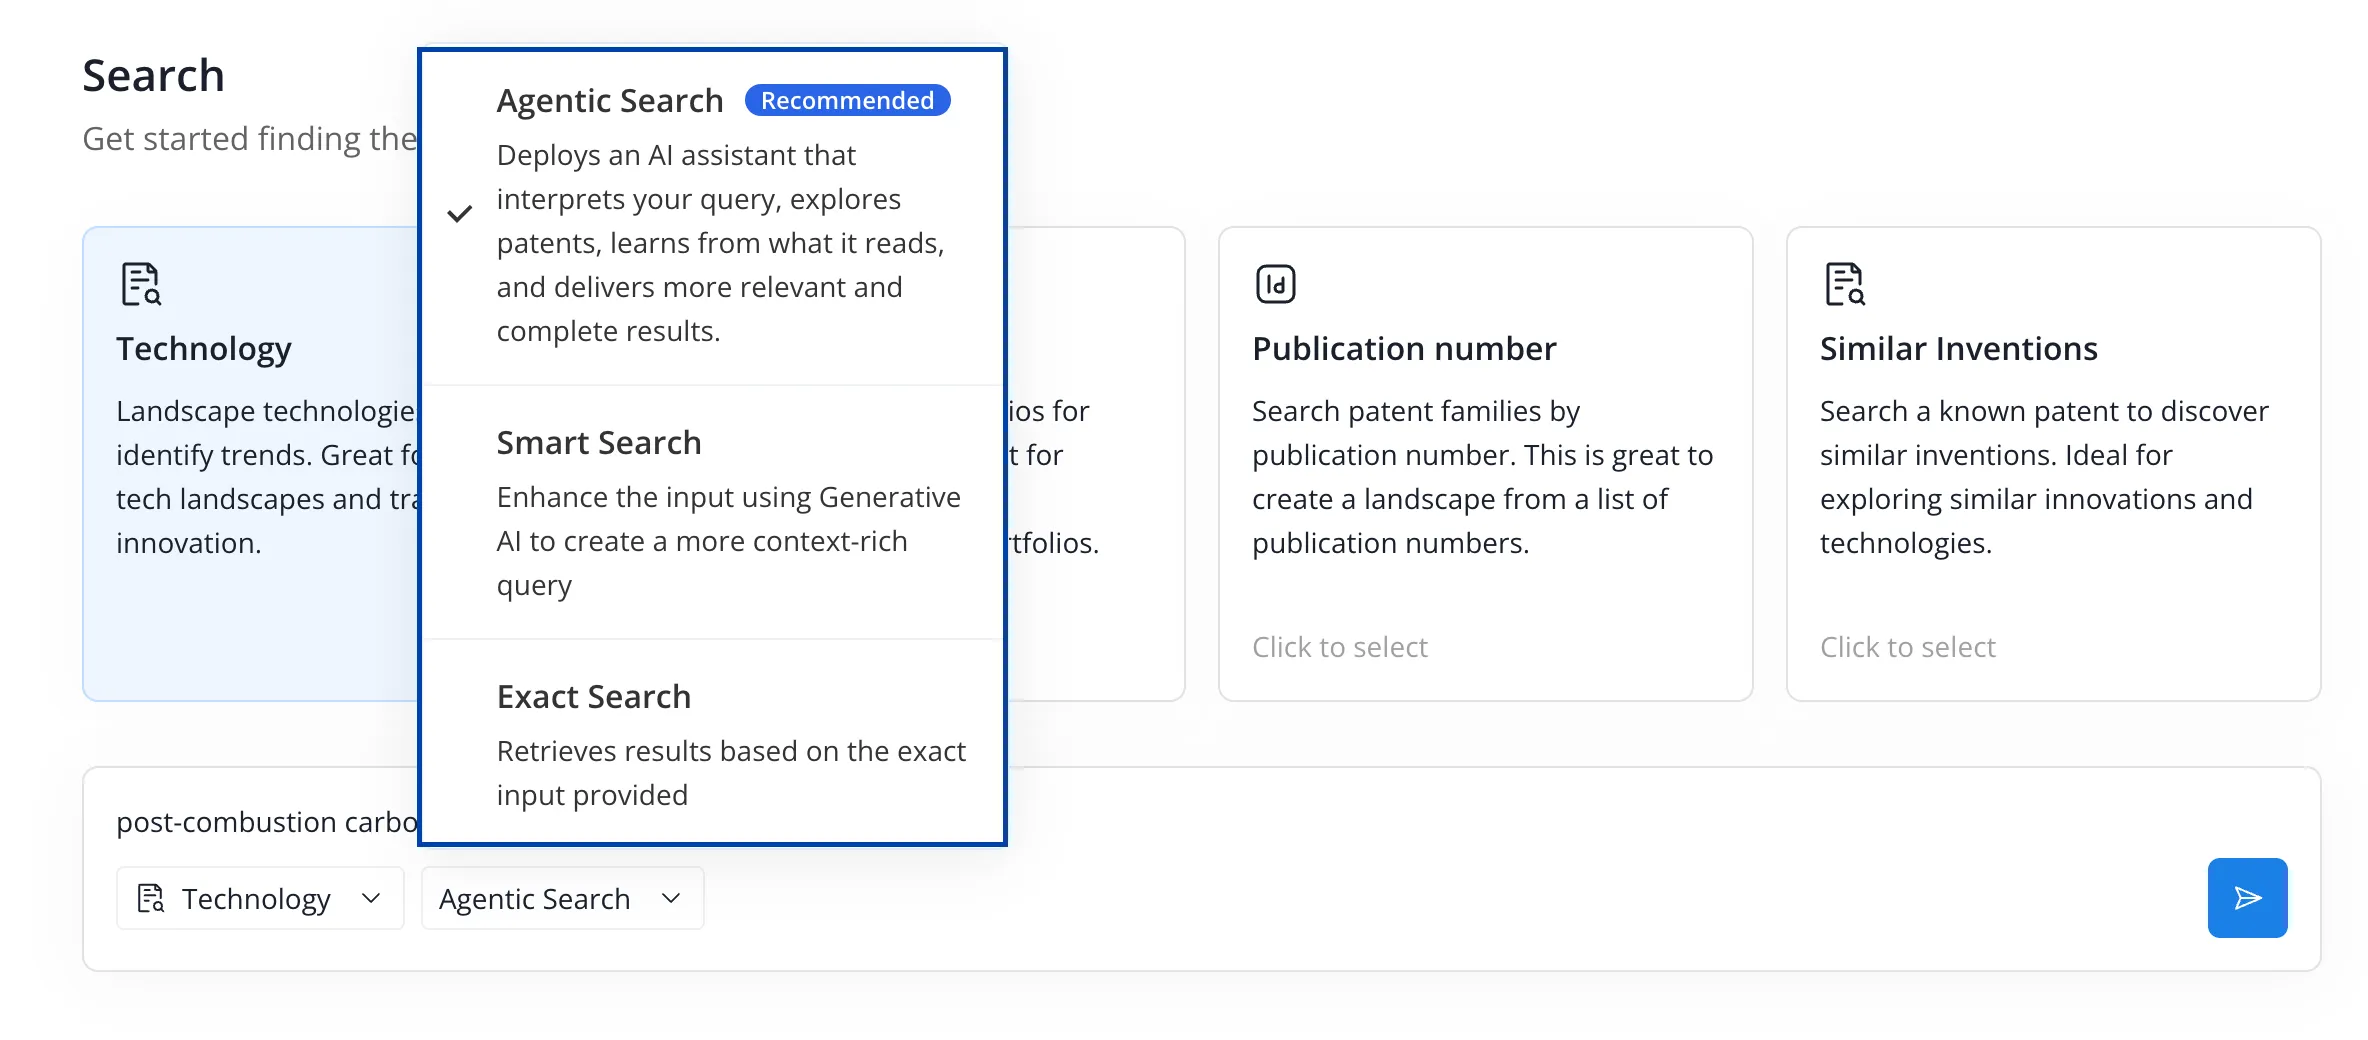Click the text 'Retrieves results based on the exact'

pos(731,751)
